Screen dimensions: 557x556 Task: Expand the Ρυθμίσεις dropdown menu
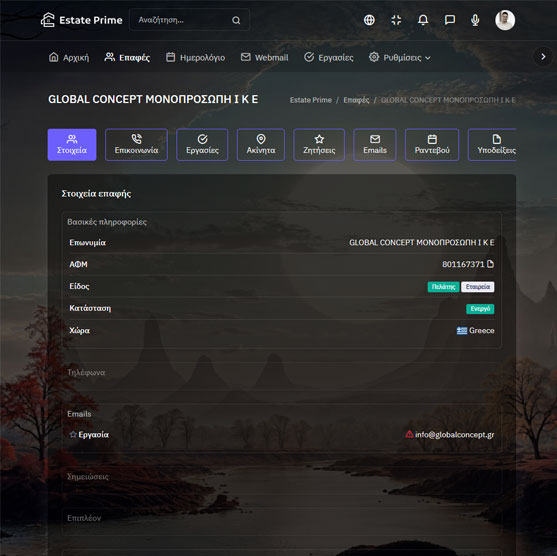point(400,57)
